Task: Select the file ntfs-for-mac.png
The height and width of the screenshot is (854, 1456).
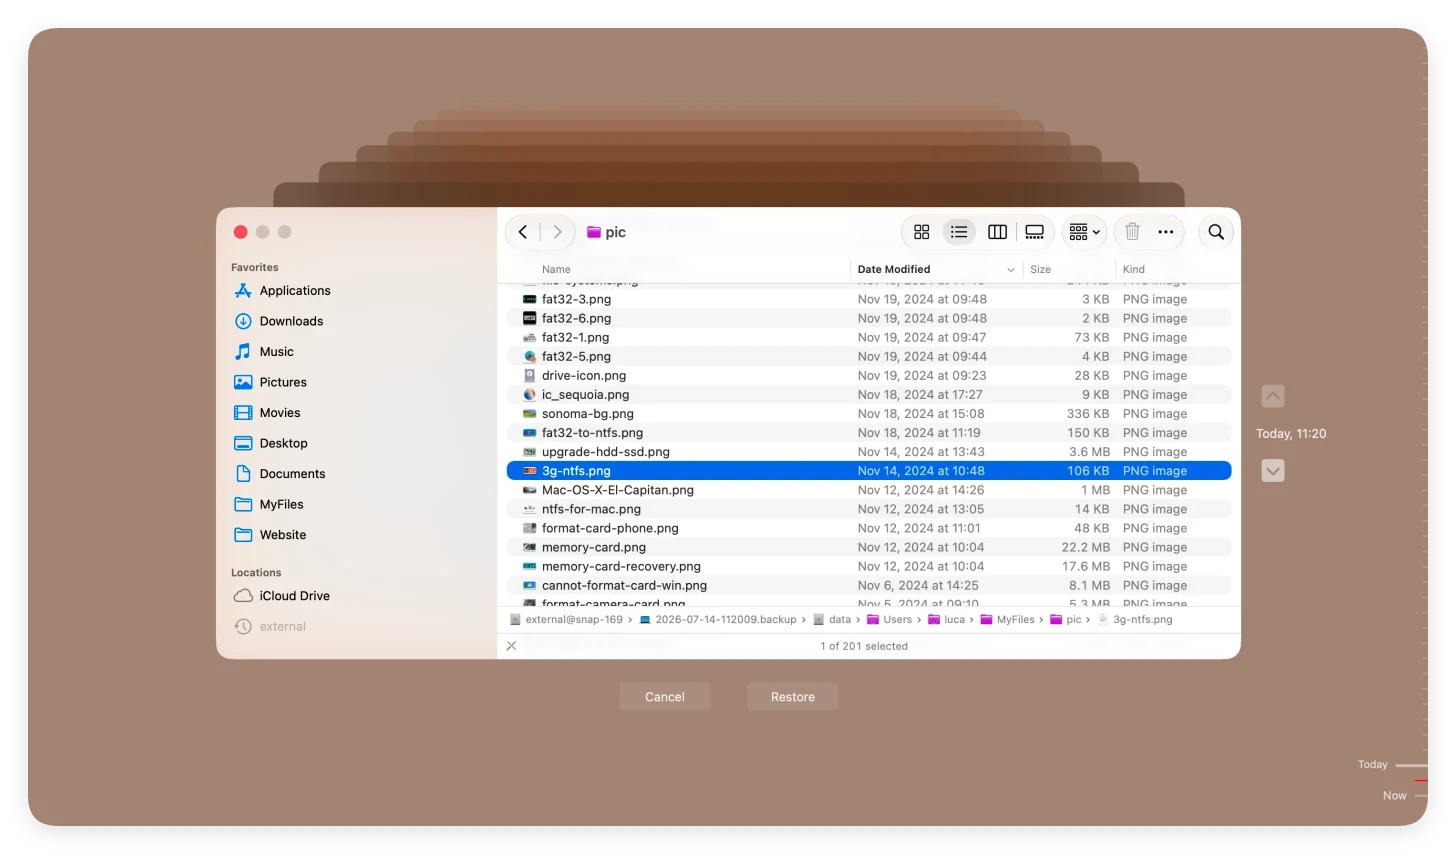Action: tap(868, 509)
